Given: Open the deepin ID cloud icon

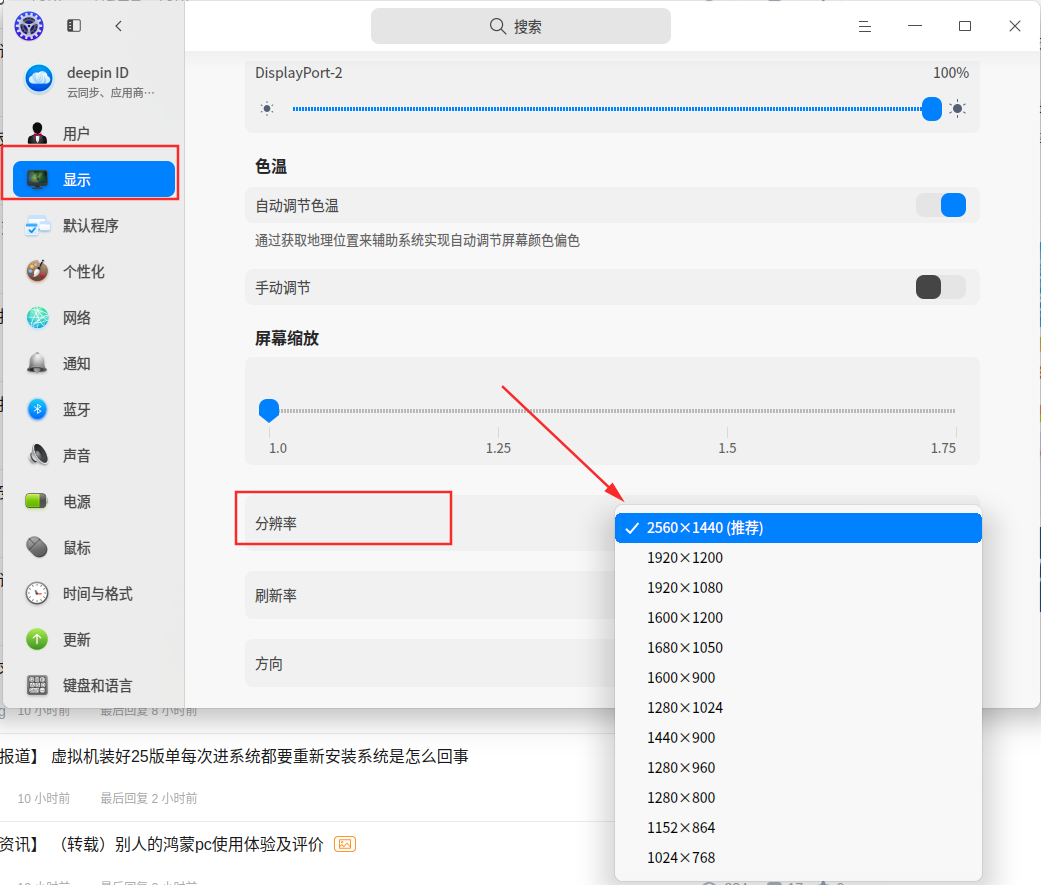Looking at the screenshot, I should [39, 79].
